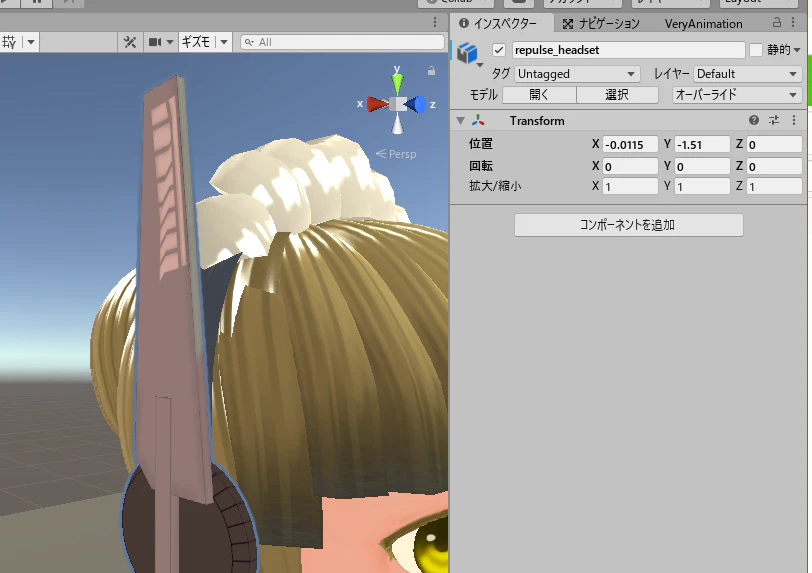Image resolution: width=812 pixels, height=573 pixels.
Task: Open the タグ Untagged dropdown
Action: 577,74
